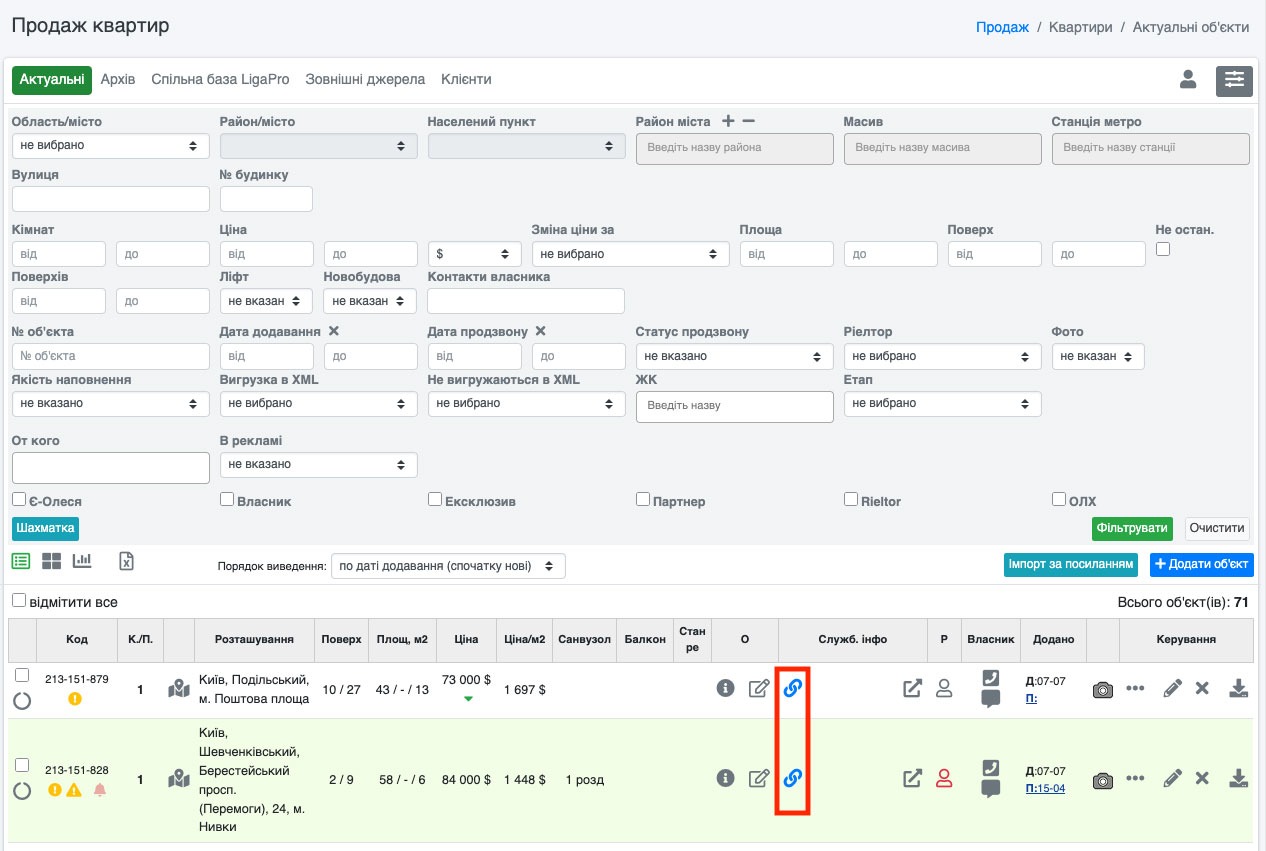
Task: Open the user profile icon at top right
Action: point(1188,80)
